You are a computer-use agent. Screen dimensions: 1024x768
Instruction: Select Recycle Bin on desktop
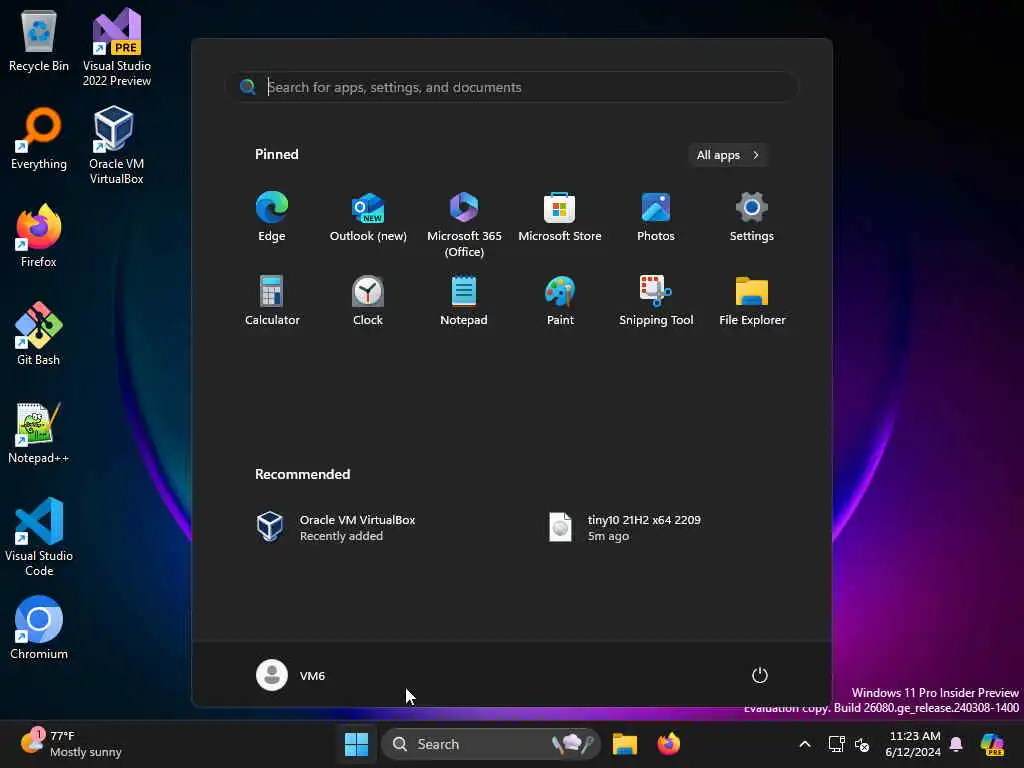[39, 40]
